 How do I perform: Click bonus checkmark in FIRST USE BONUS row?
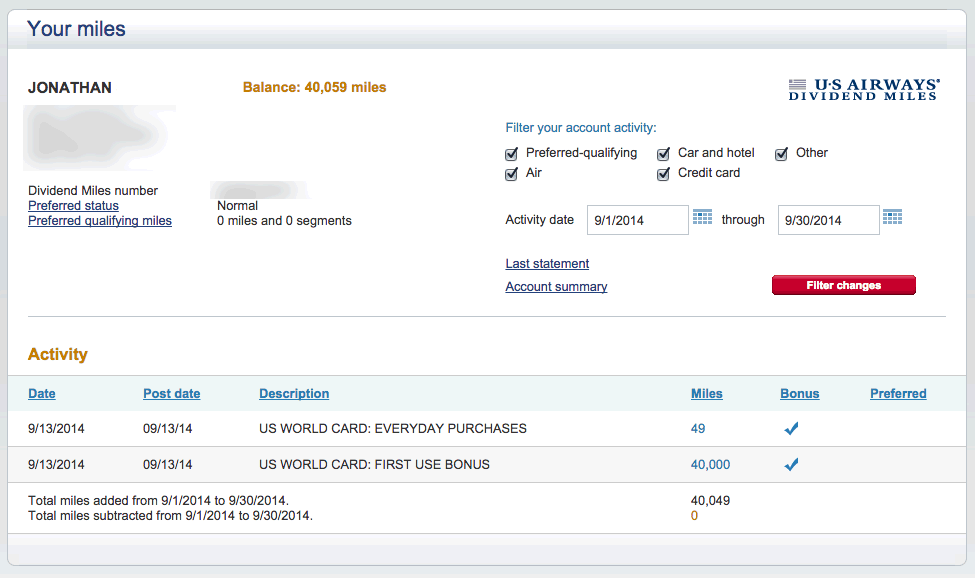[x=791, y=464]
